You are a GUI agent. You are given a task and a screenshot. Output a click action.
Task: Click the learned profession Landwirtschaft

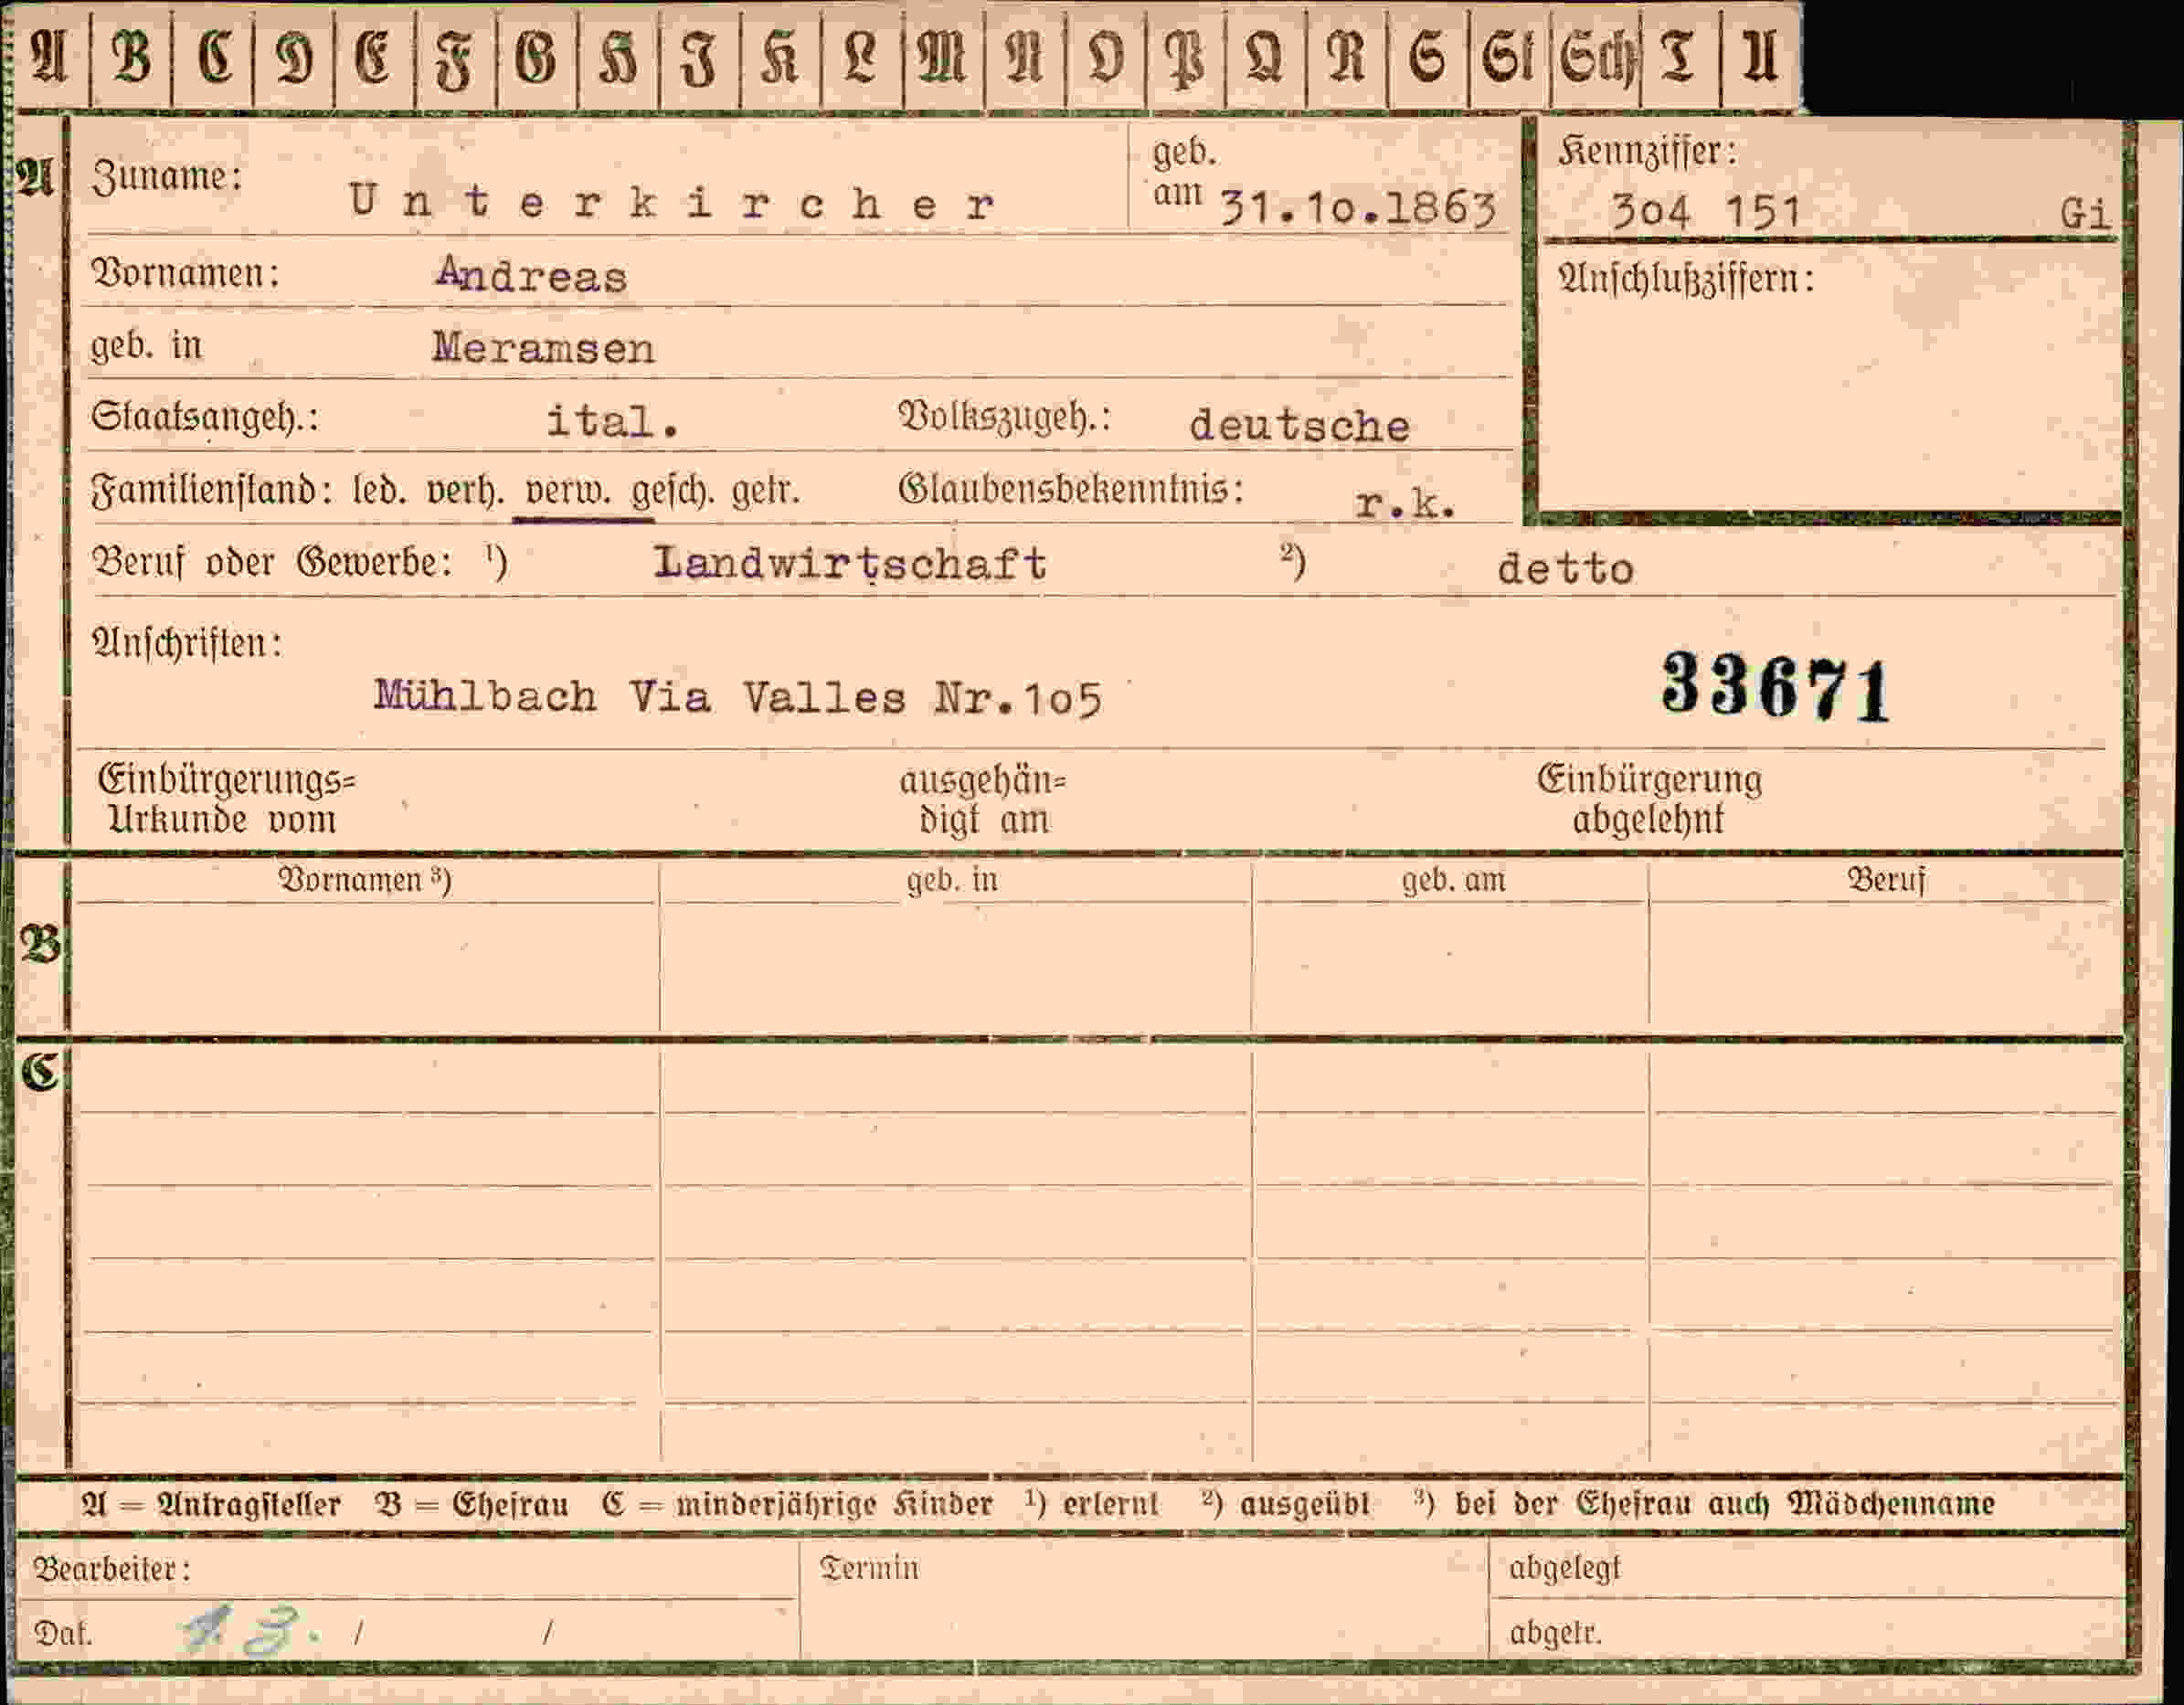point(850,563)
